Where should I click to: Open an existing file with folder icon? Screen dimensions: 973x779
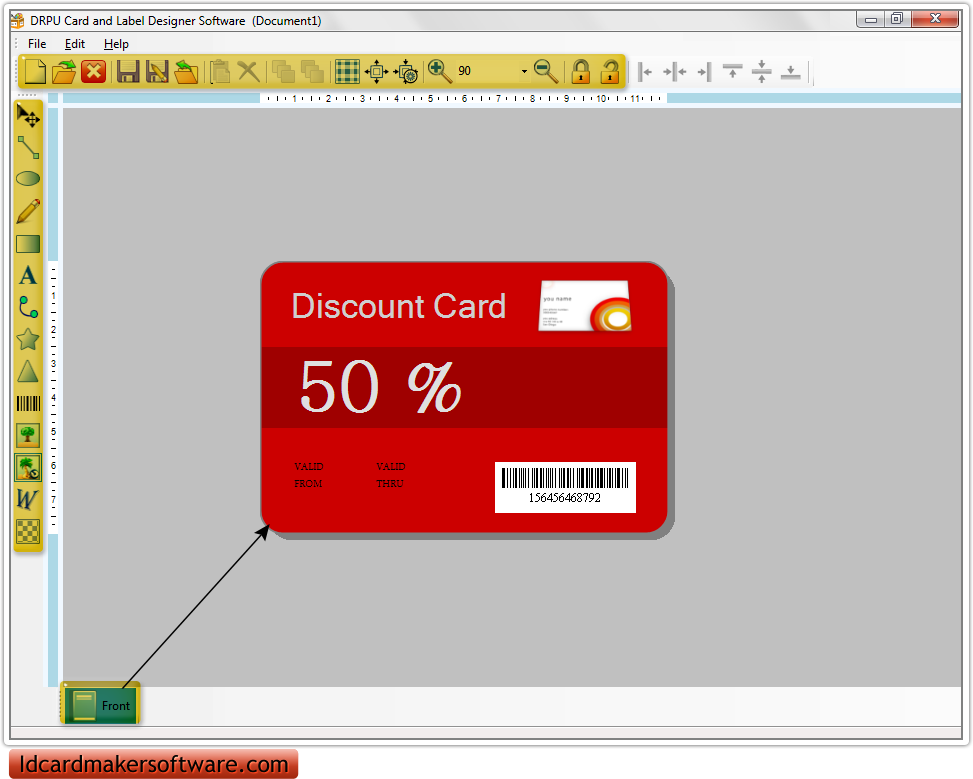pos(63,71)
